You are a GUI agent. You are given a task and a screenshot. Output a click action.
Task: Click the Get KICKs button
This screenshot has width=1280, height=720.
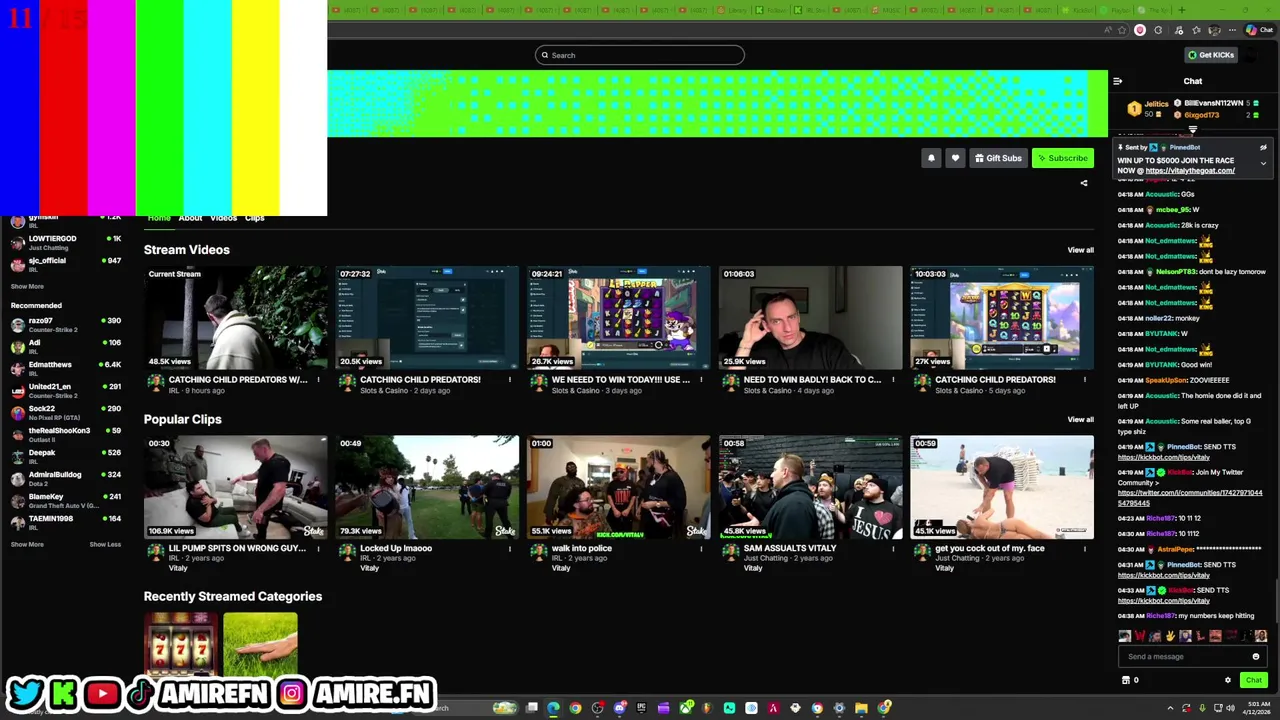pos(1211,55)
